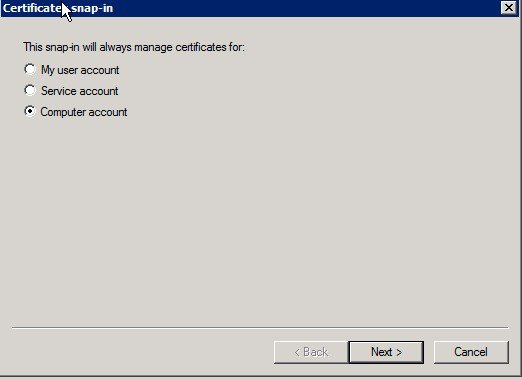Click the right-arrow symbol on Next
This screenshot has height=379, width=522.
399,353
